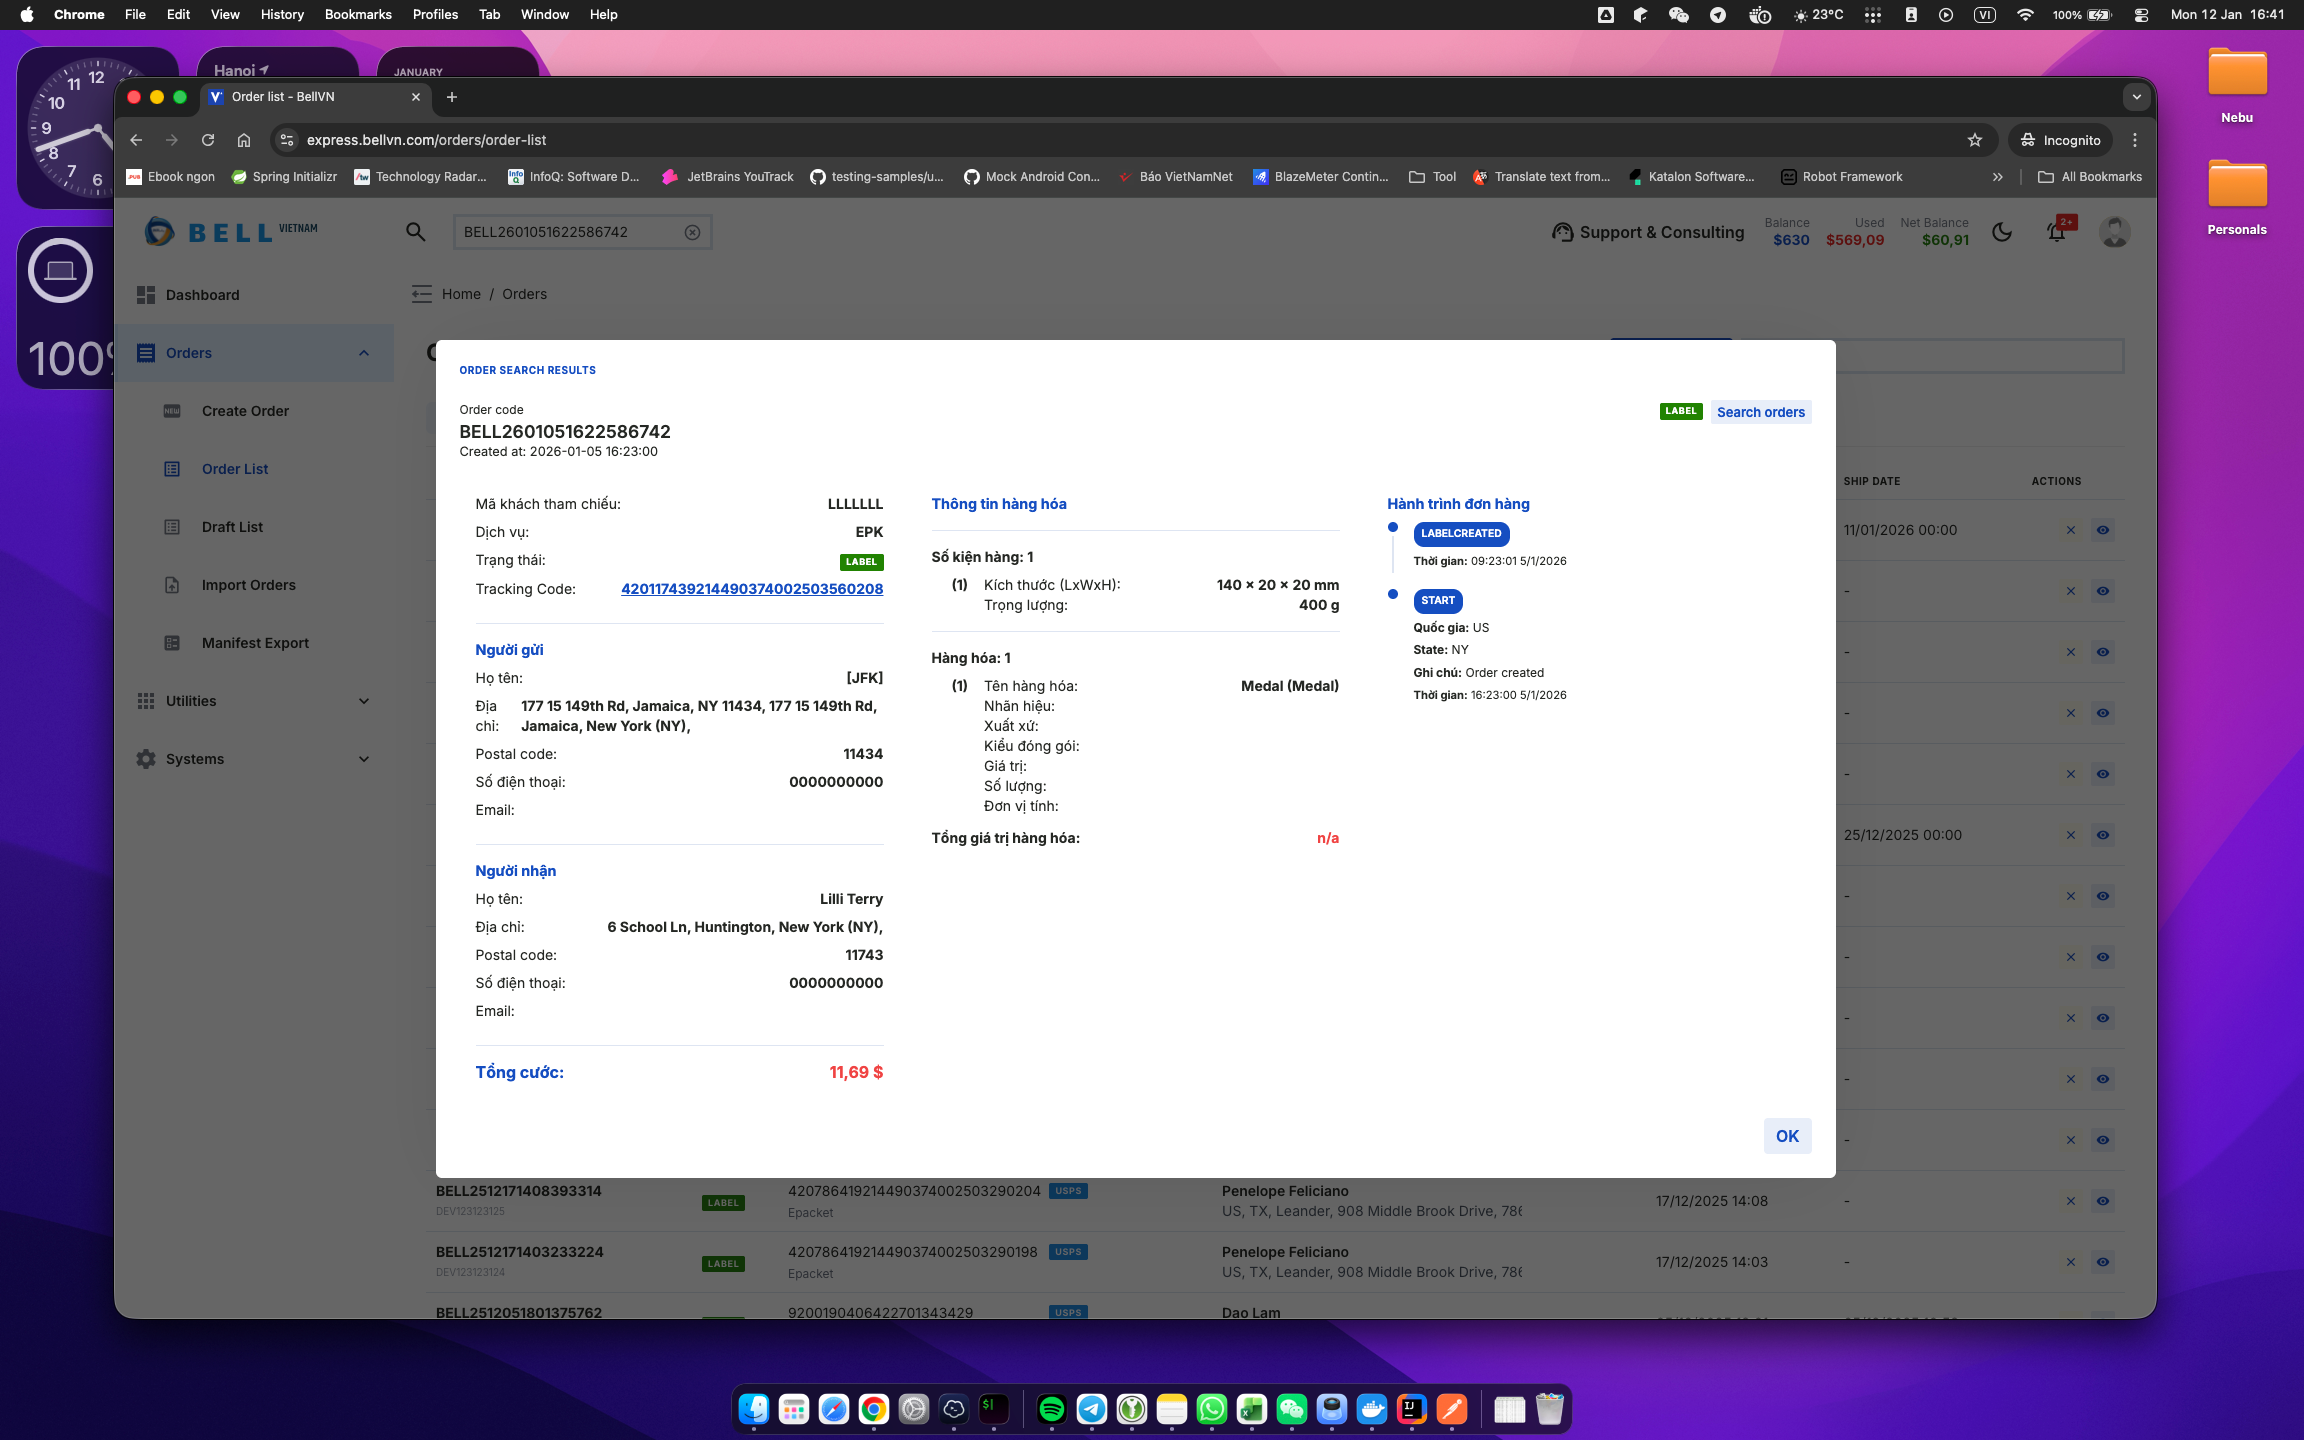The width and height of the screenshot is (2304, 1440).
Task: Open the tracking code hyperlink
Action: 752,589
